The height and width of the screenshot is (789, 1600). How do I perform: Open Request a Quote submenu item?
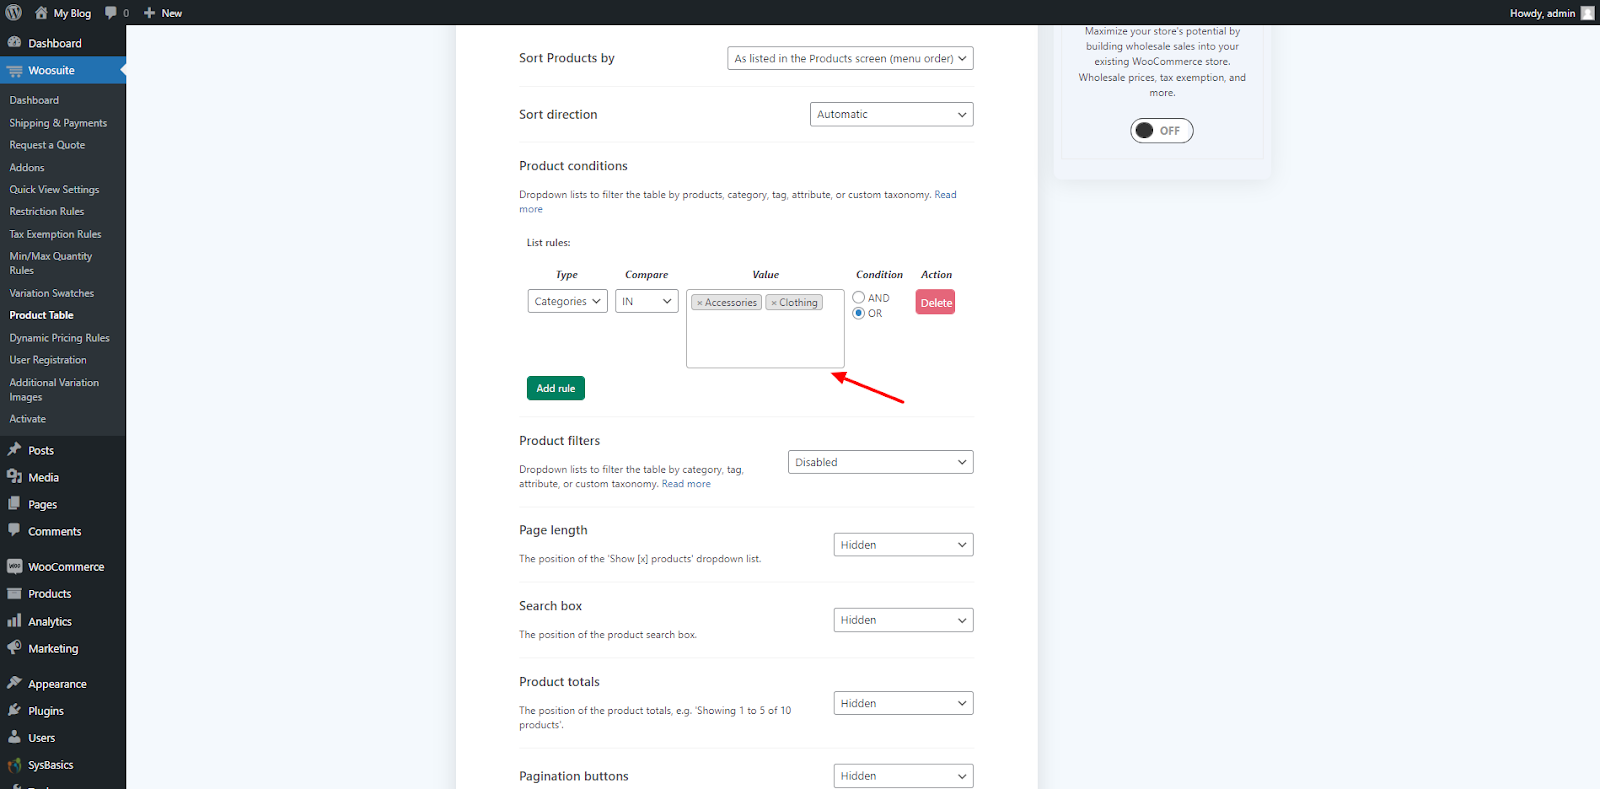[x=47, y=145]
